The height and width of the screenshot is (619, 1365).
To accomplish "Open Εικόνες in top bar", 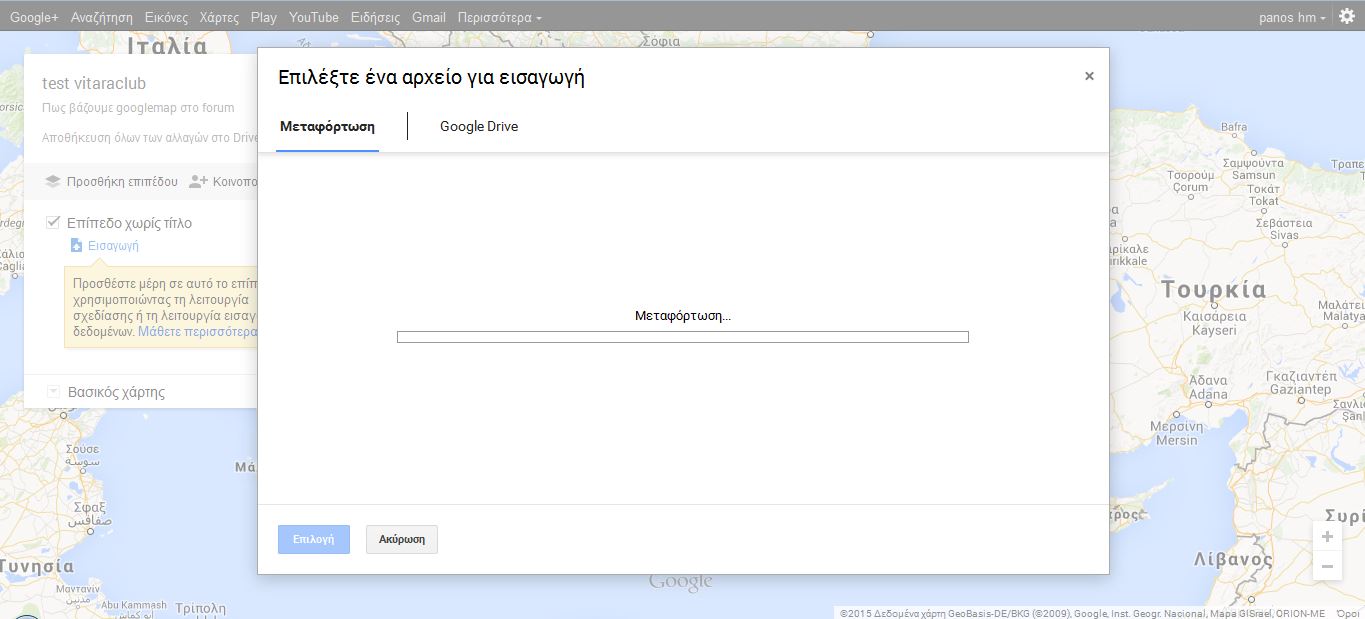I will pyautogui.click(x=166, y=18).
